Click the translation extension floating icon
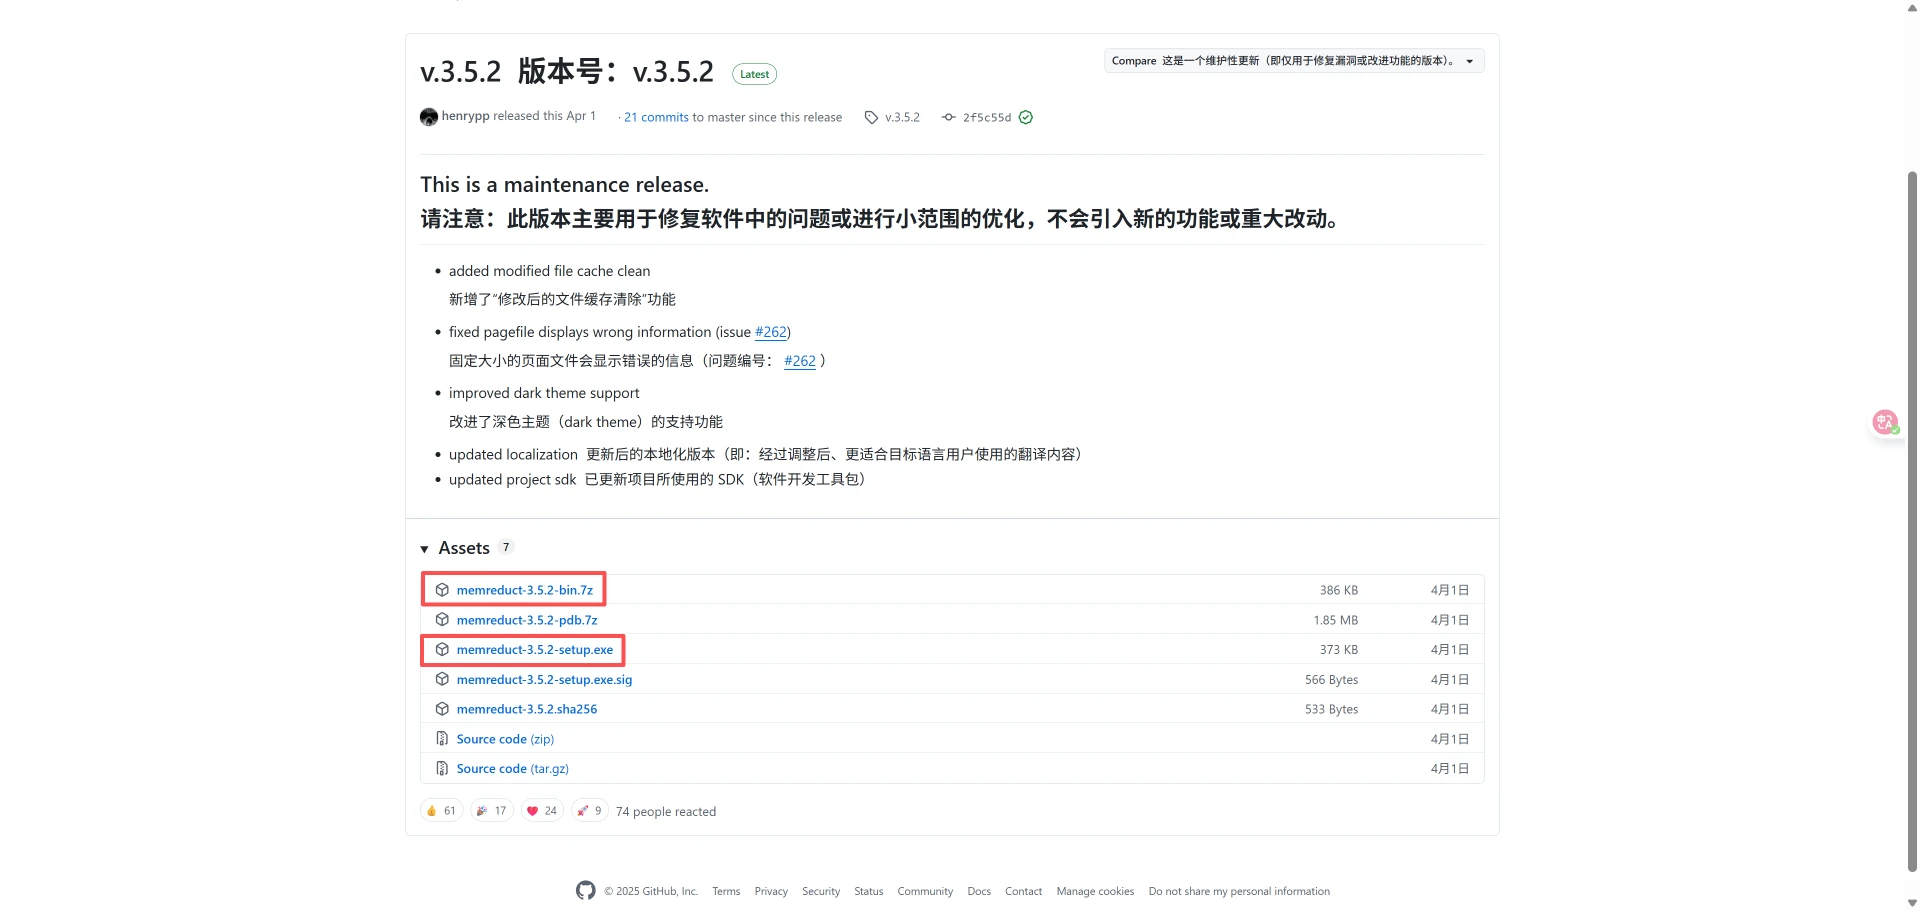Viewport: 1920px width, 911px height. click(x=1886, y=423)
